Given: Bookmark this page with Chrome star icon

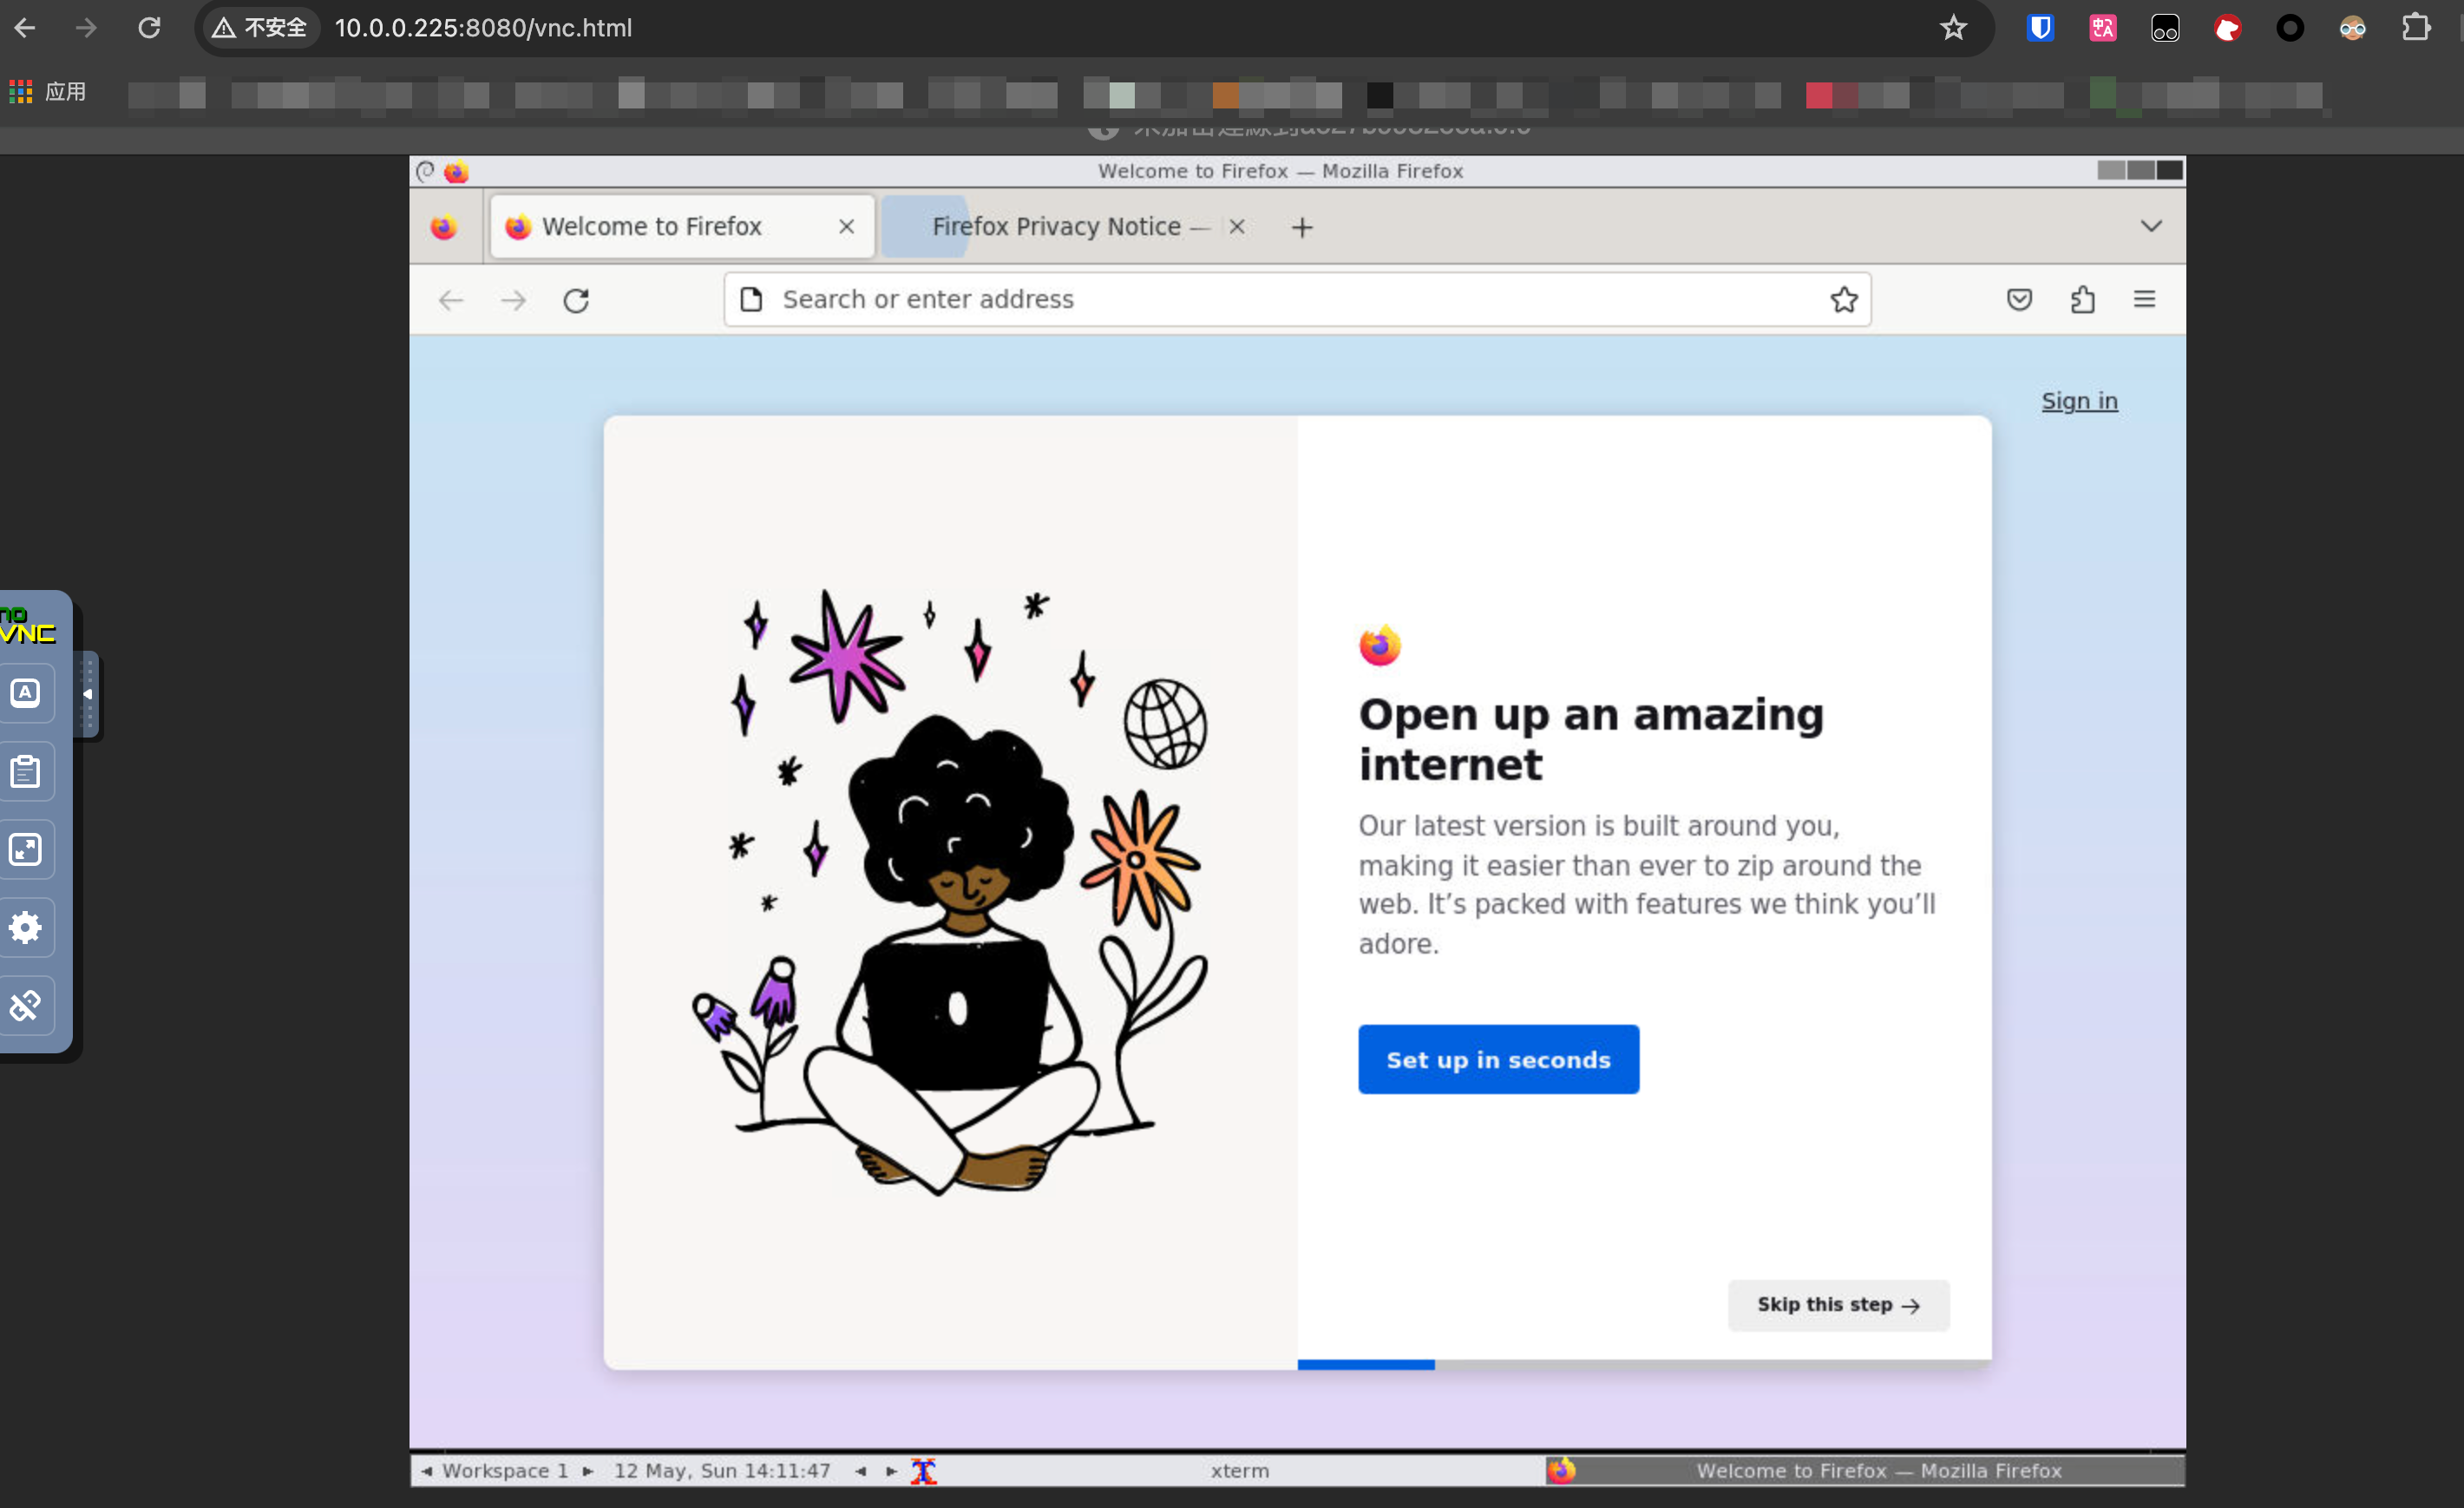Looking at the screenshot, I should (1953, 28).
